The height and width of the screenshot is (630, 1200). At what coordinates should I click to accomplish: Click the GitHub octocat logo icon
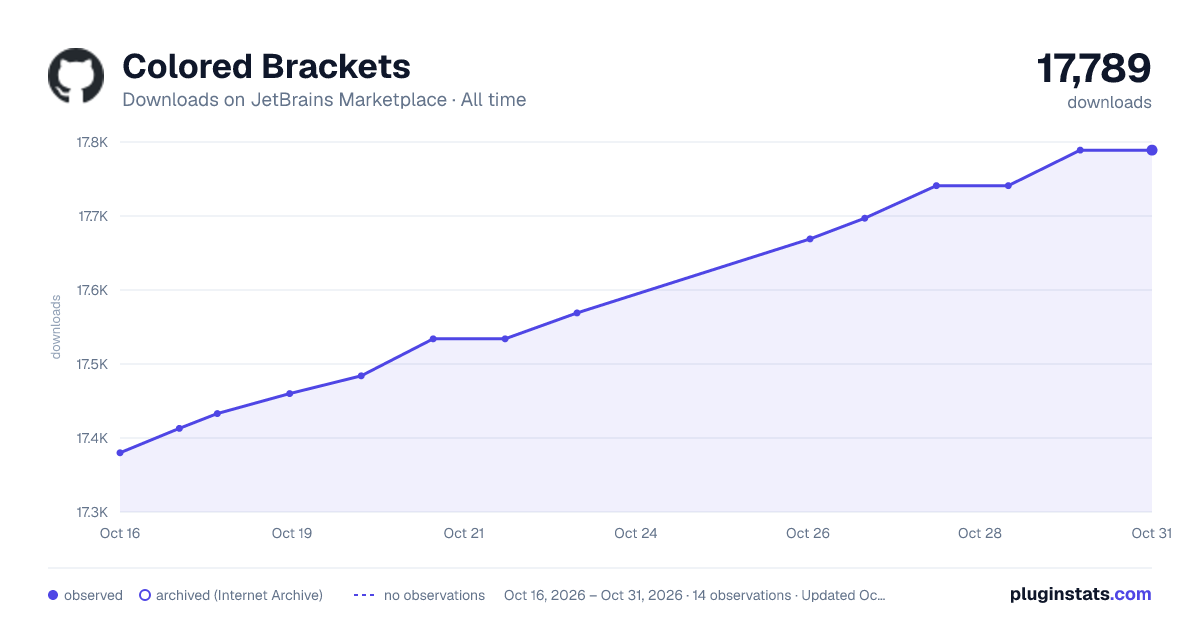(x=76, y=76)
